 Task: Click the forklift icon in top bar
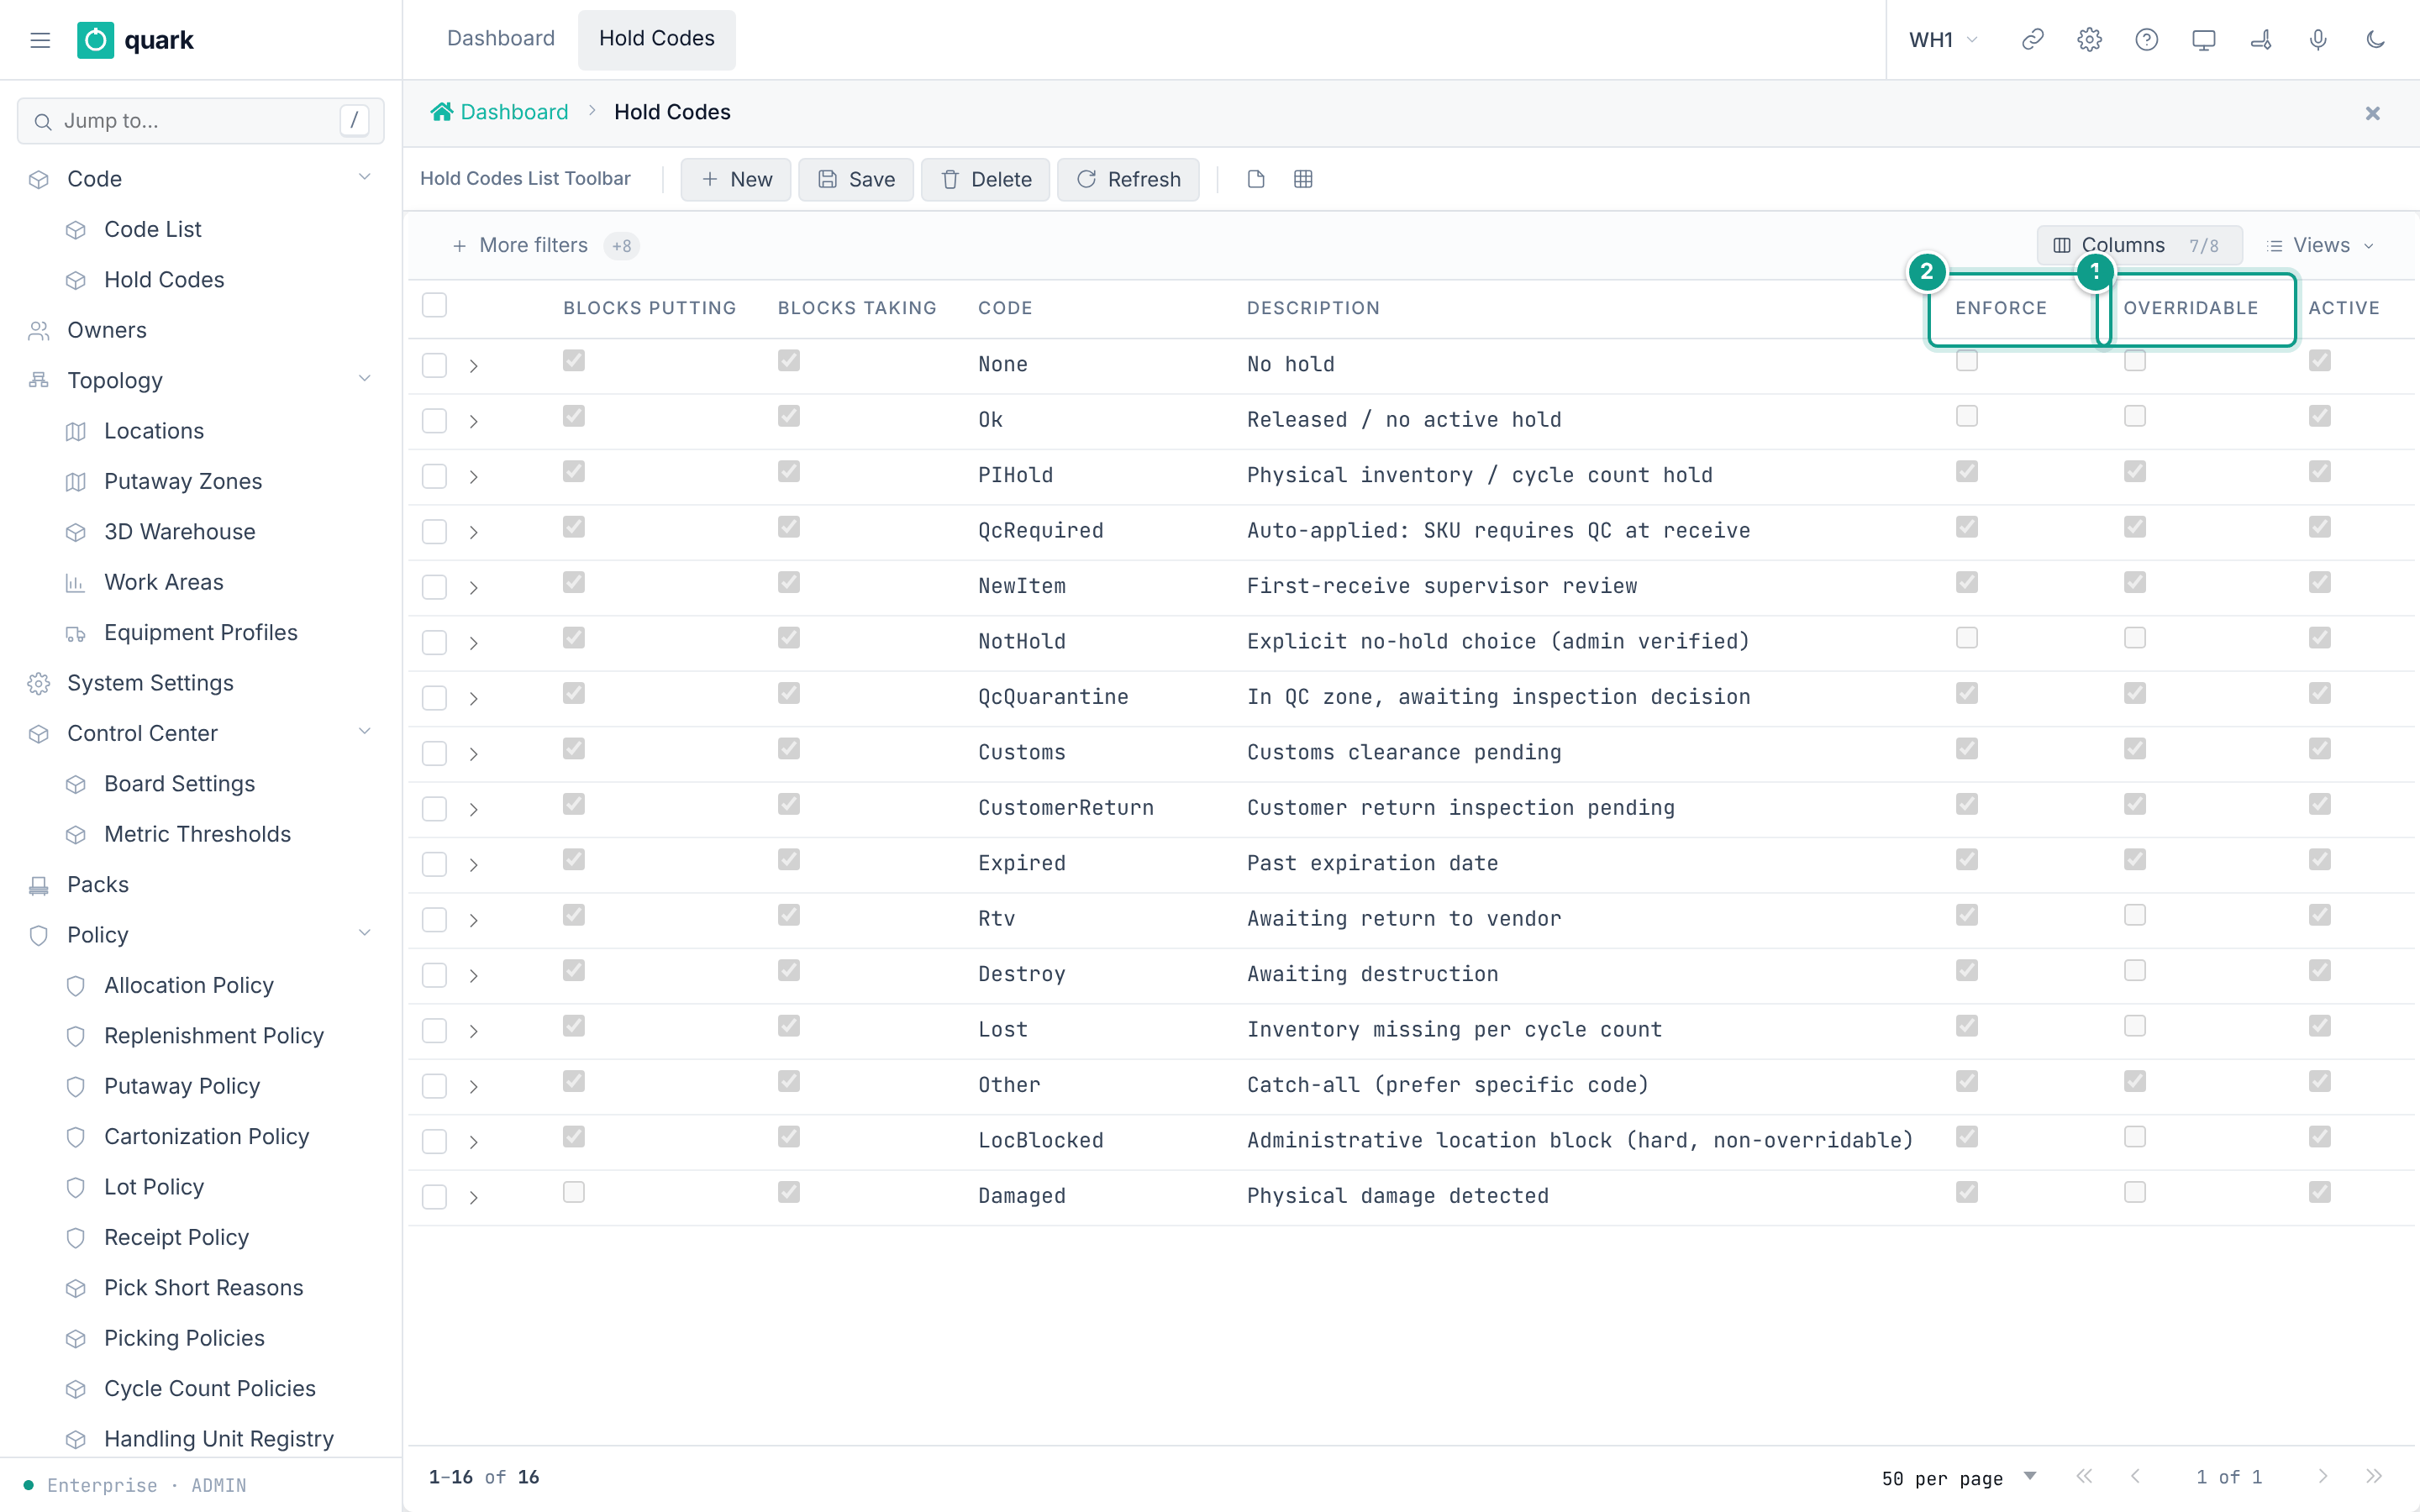pyautogui.click(x=2261, y=40)
